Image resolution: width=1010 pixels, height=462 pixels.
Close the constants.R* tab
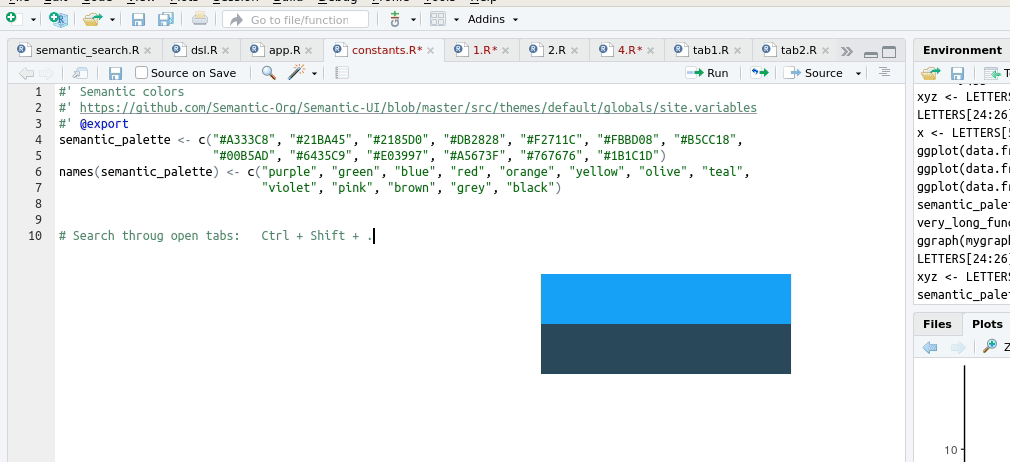pos(431,50)
